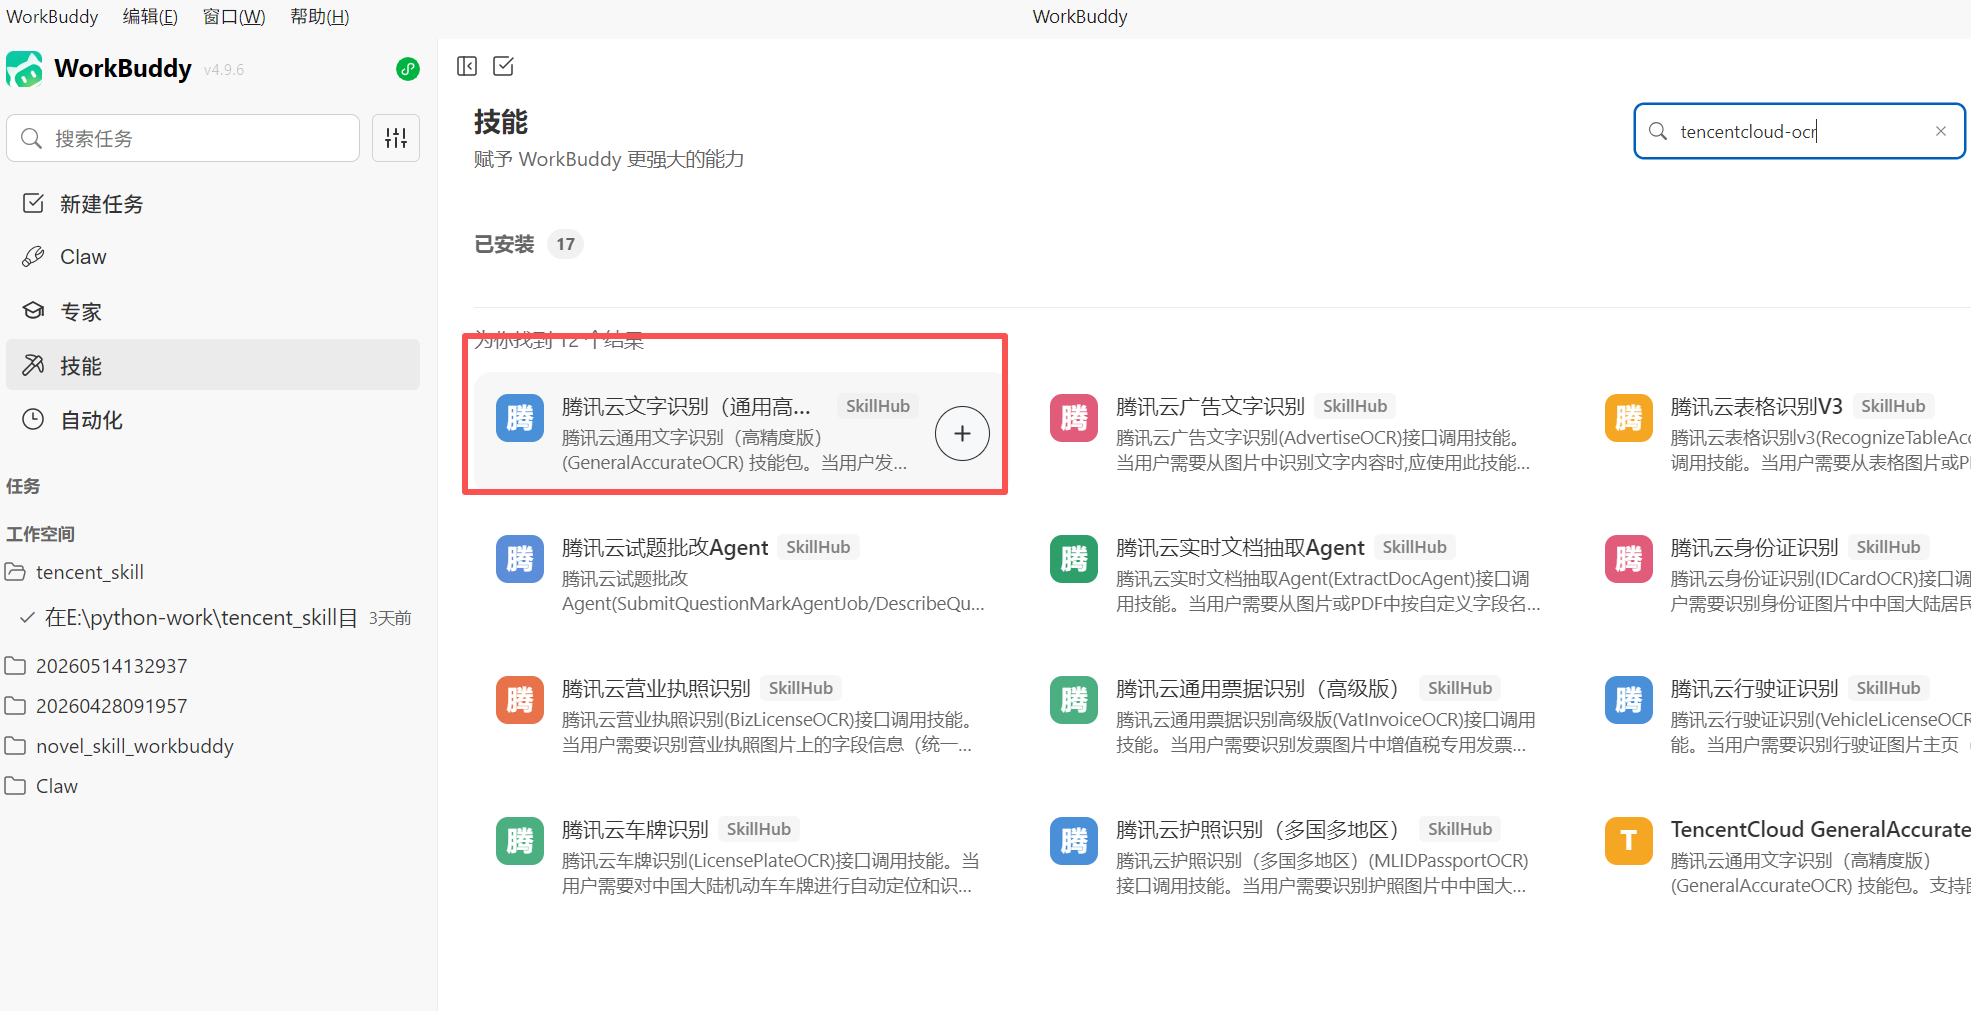Click the green link status icon
Viewport: 1971px width, 1011px height.
(x=407, y=69)
